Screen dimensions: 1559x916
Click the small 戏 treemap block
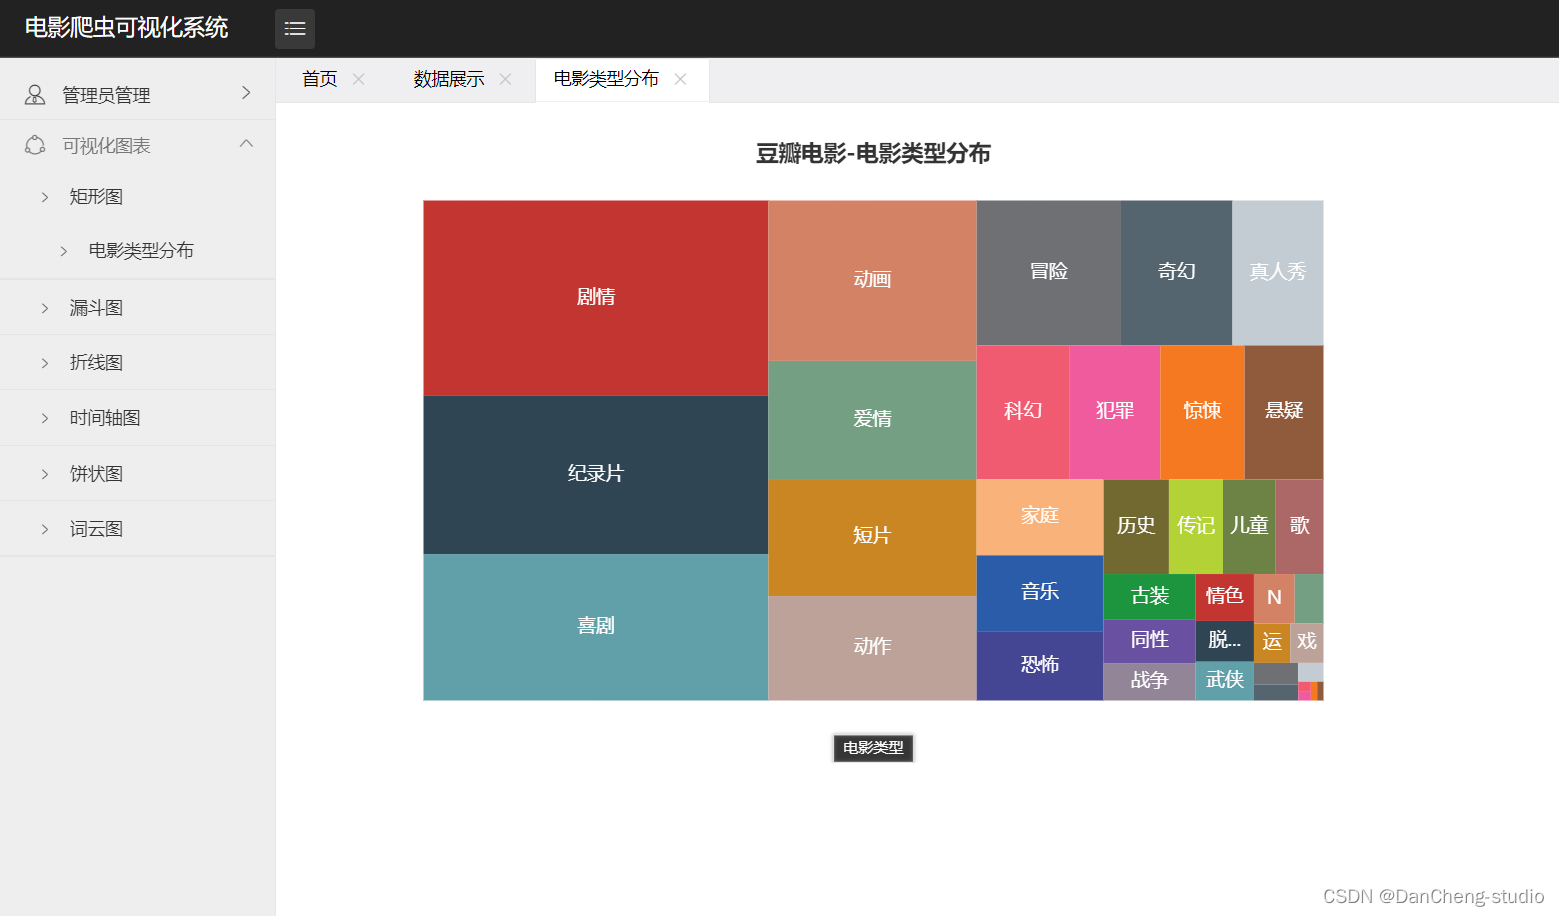[1307, 643]
